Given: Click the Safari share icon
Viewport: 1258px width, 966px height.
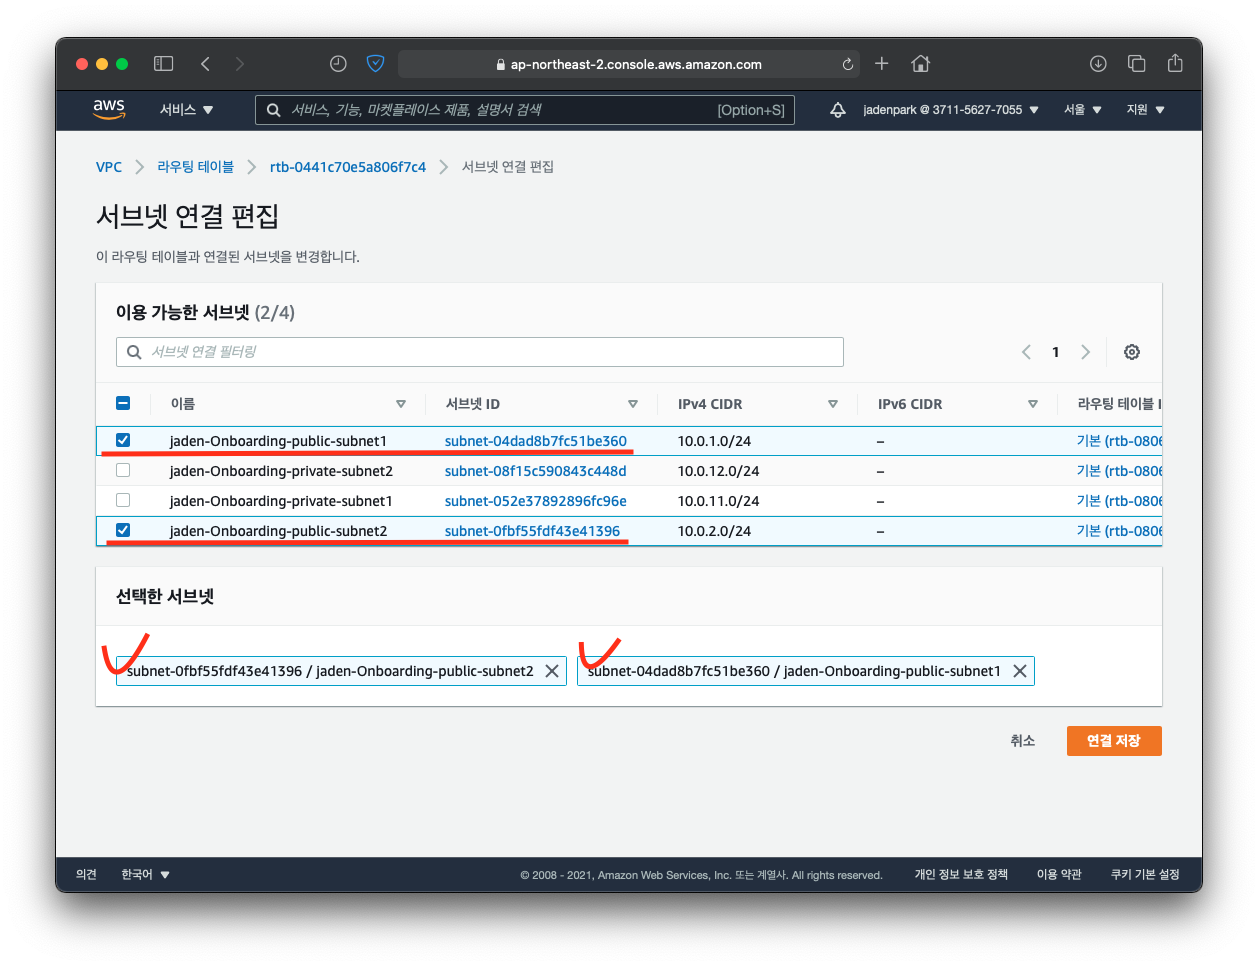Looking at the screenshot, I should 1175,63.
